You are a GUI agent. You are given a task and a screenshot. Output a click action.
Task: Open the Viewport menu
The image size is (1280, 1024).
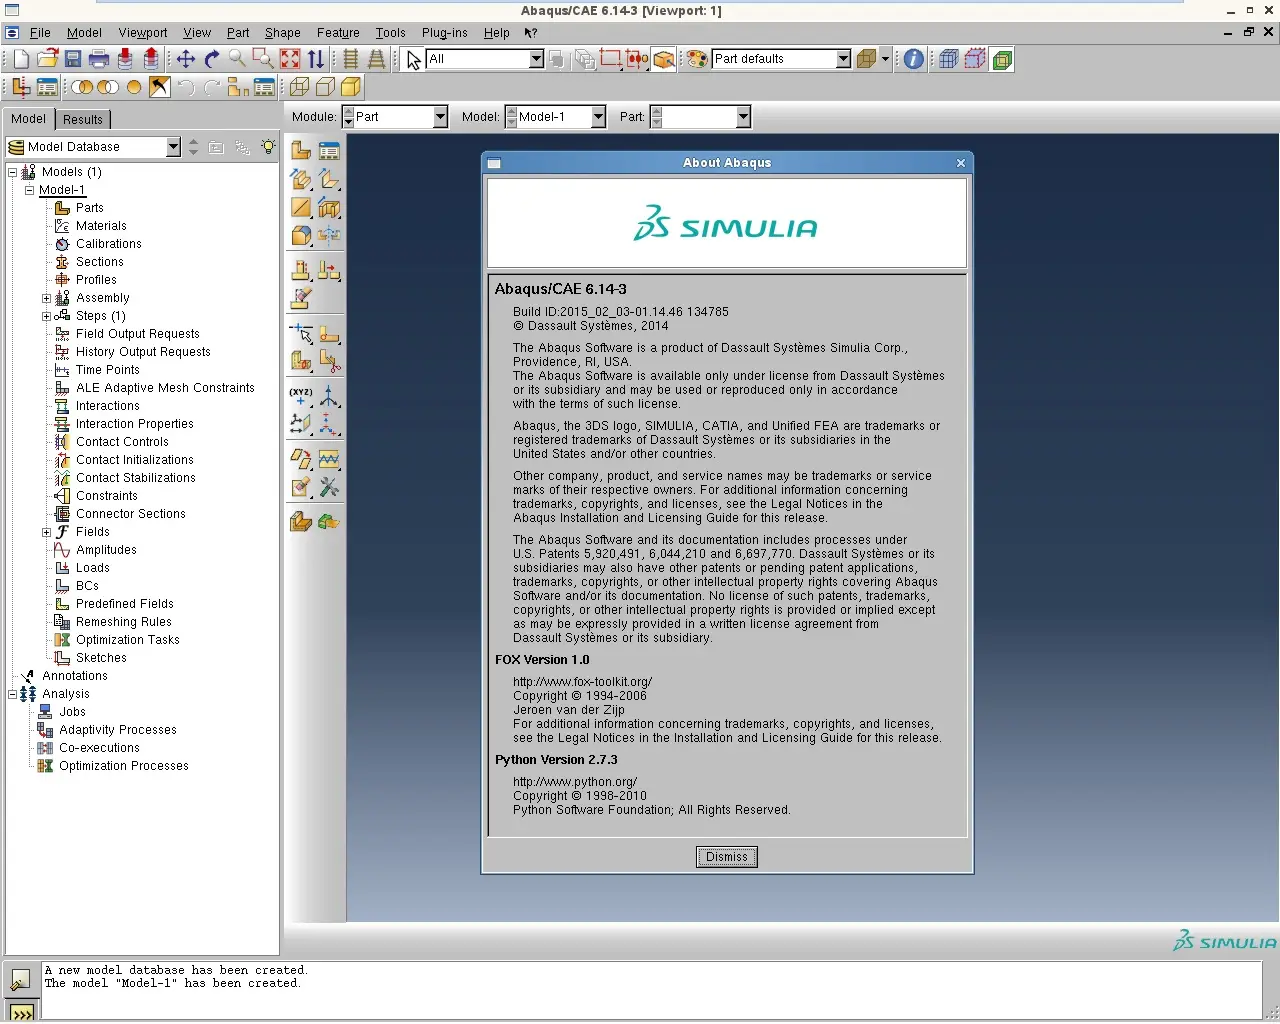point(143,33)
